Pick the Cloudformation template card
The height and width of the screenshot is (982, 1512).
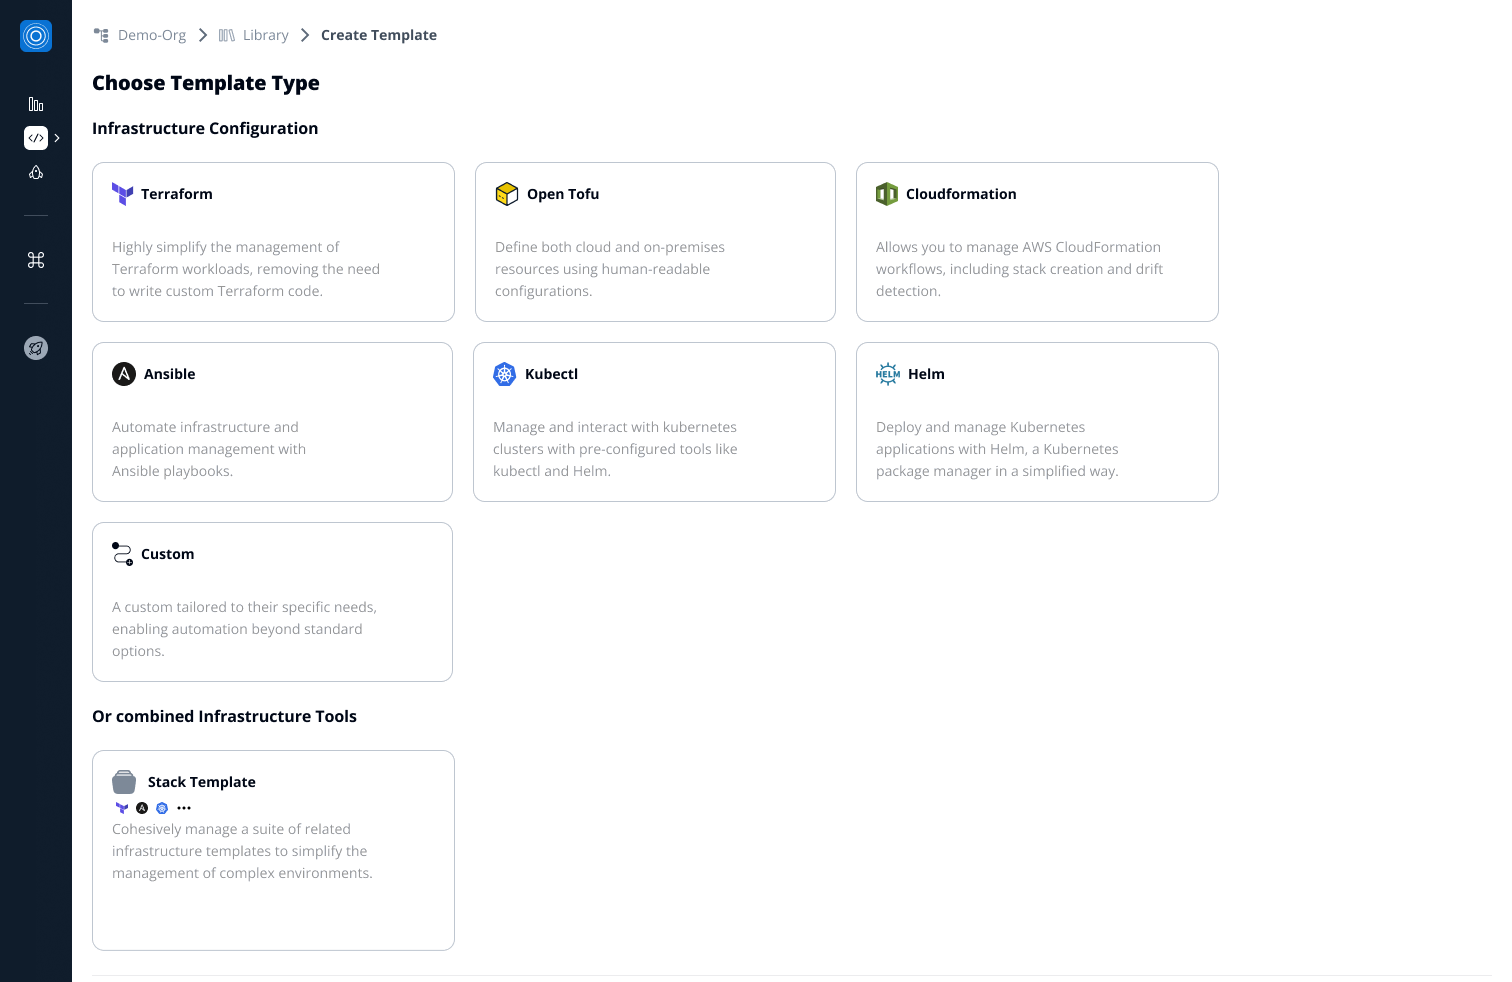click(x=1037, y=242)
